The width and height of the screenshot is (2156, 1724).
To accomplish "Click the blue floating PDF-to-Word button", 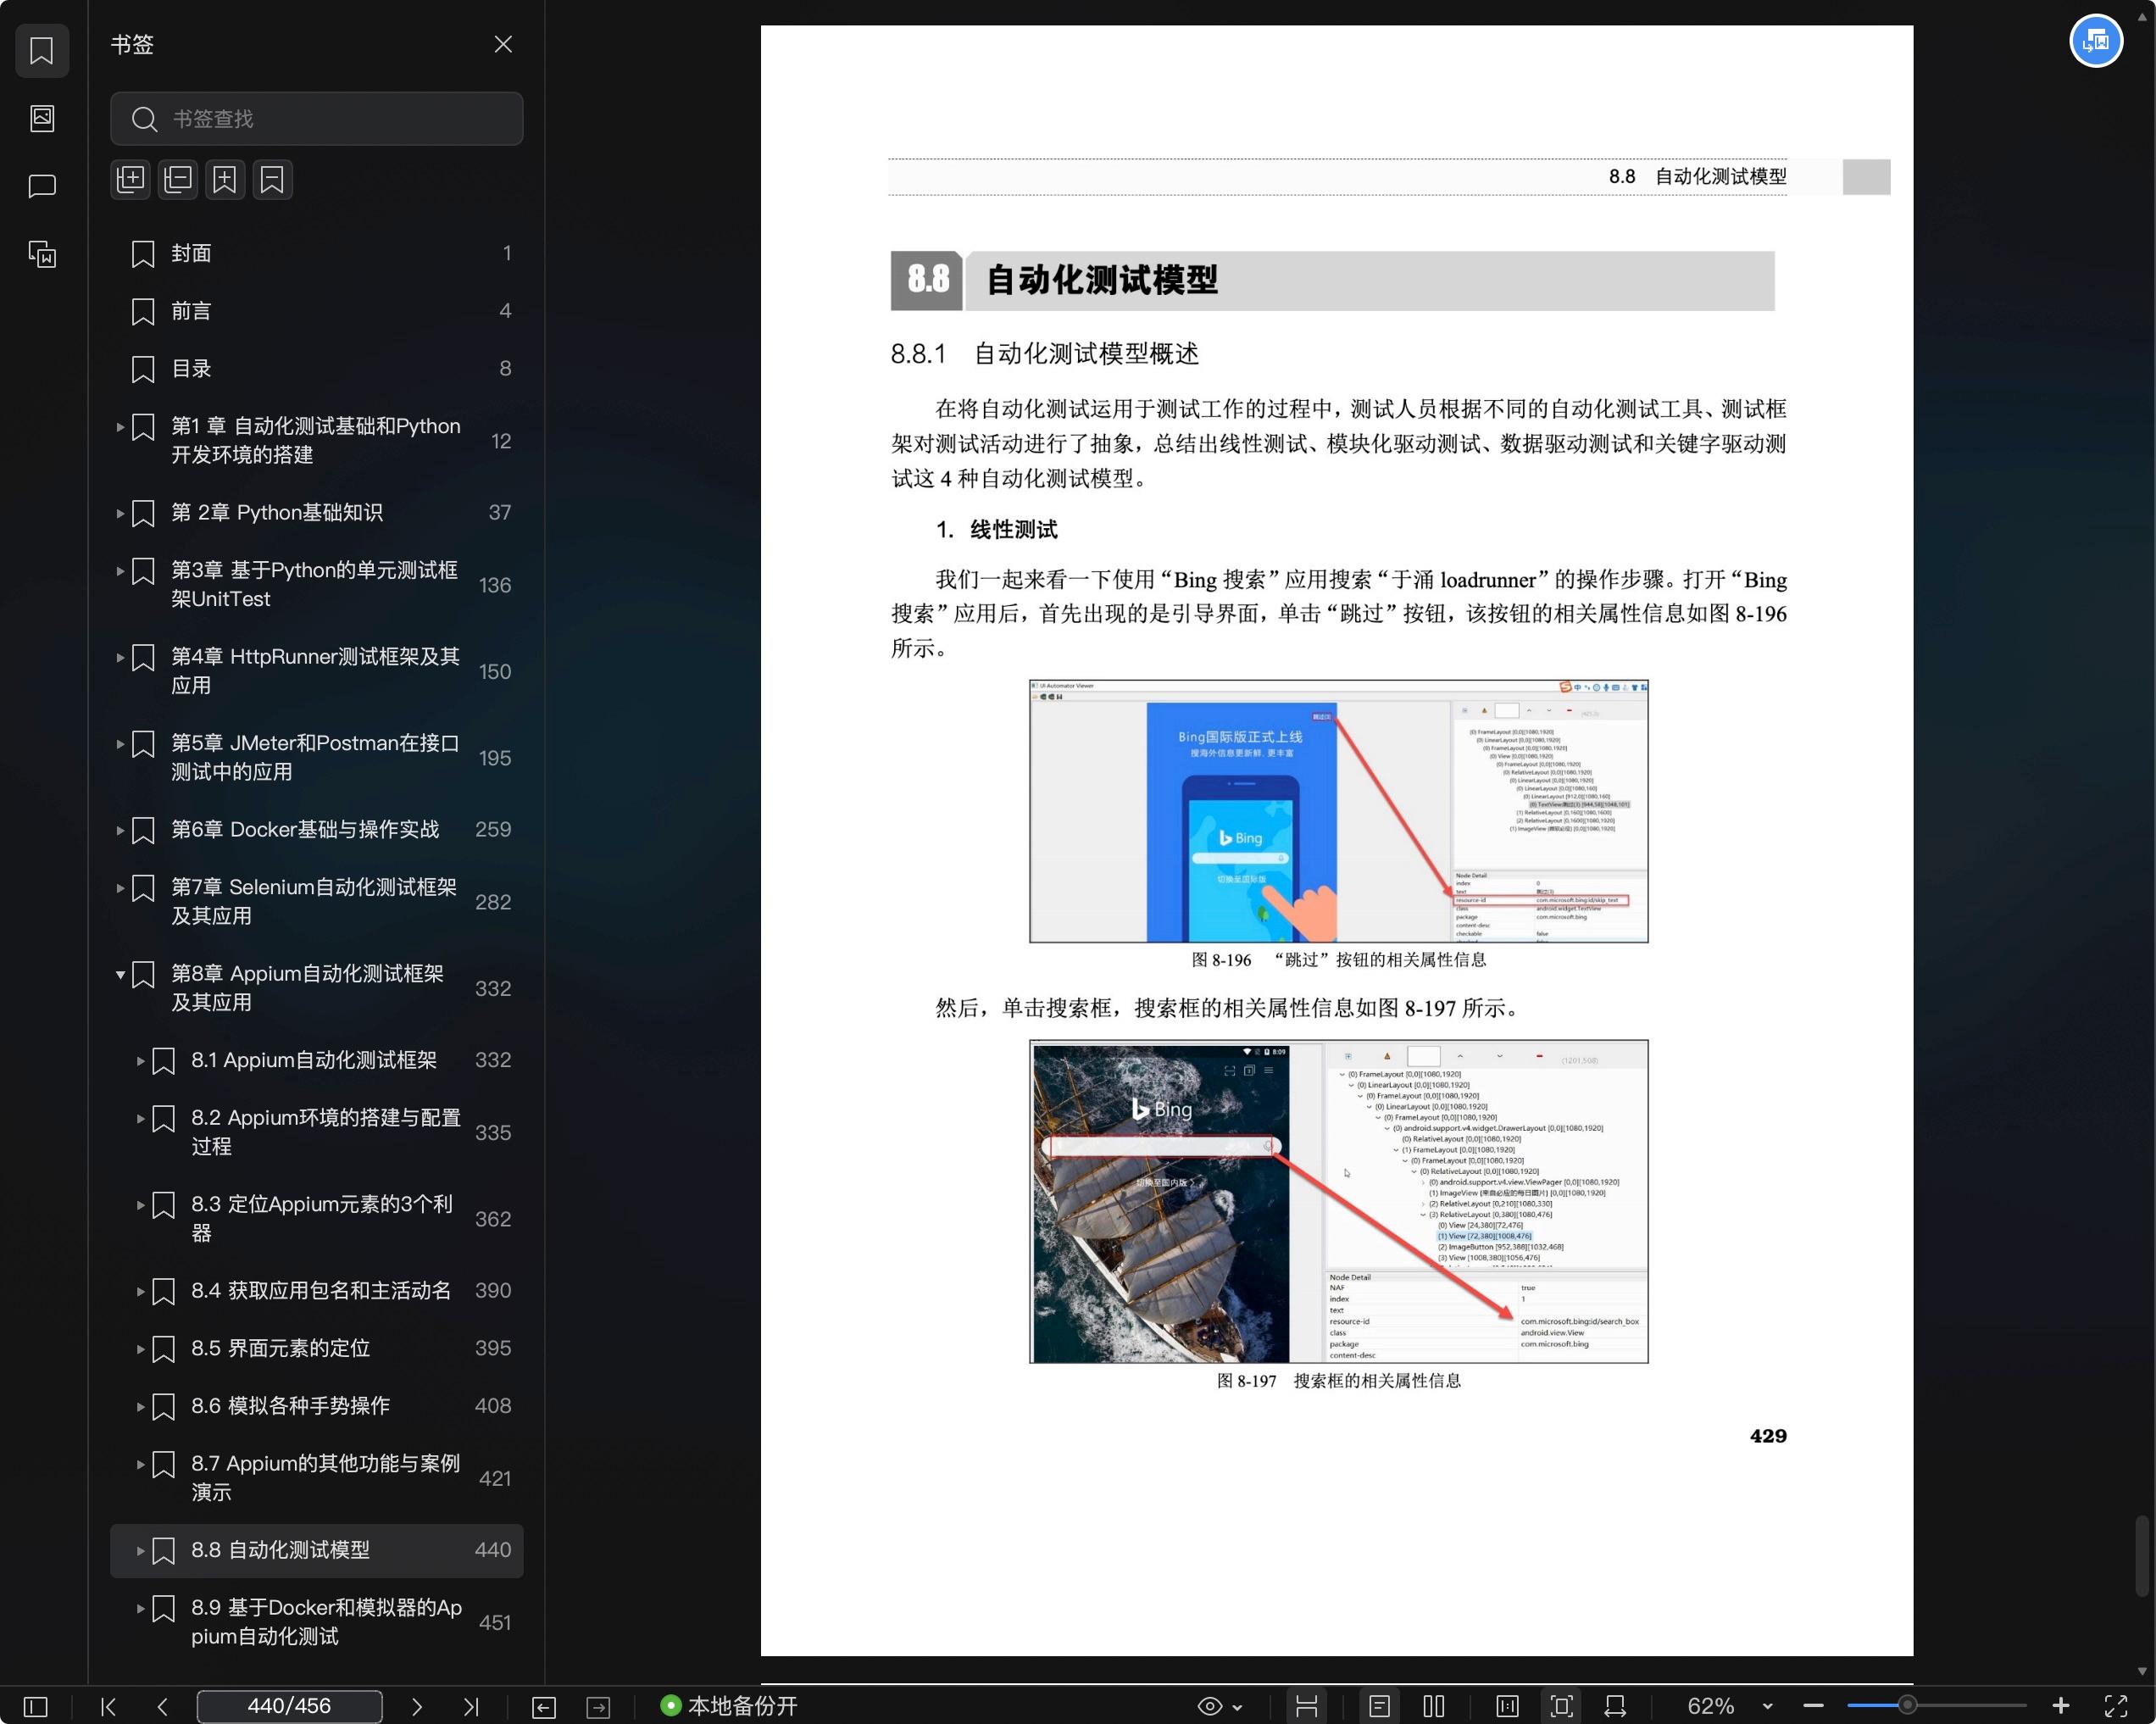I will pyautogui.click(x=2096, y=41).
